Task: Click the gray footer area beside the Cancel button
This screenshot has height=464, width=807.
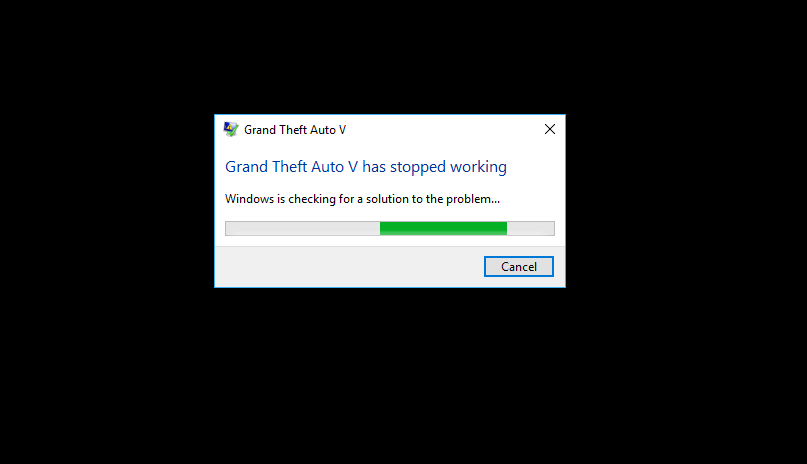Action: pyautogui.click(x=349, y=266)
